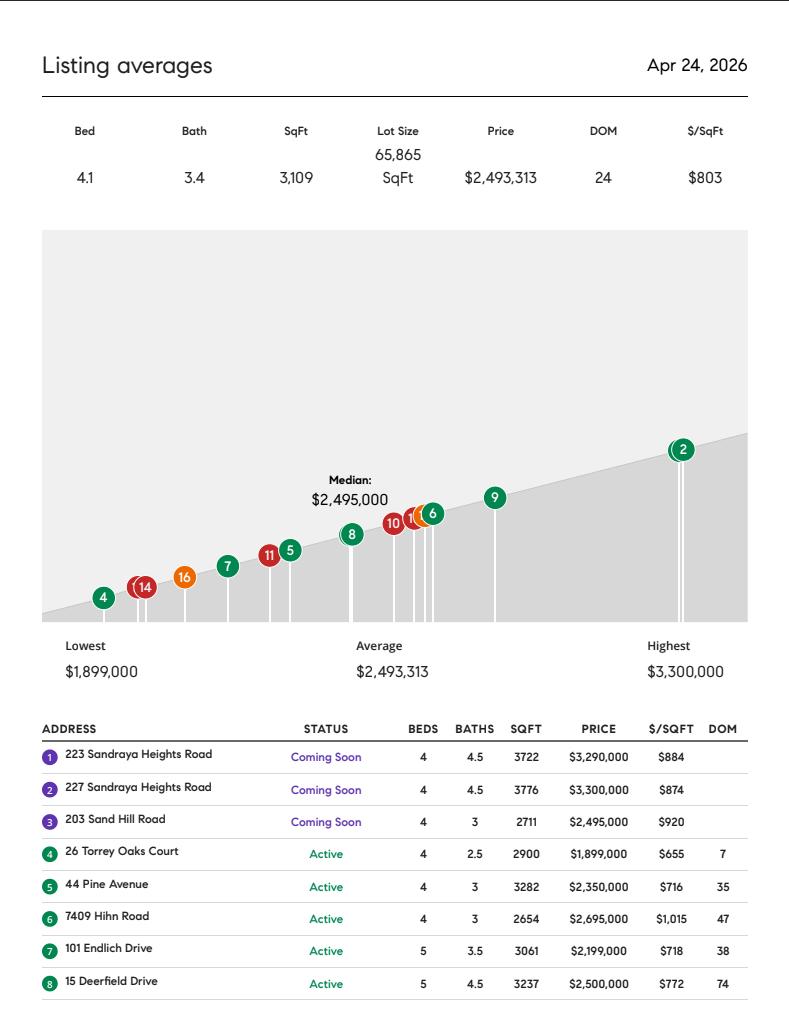Click the STATUS column header
Screen dimensions: 789x1028
coord(326,729)
